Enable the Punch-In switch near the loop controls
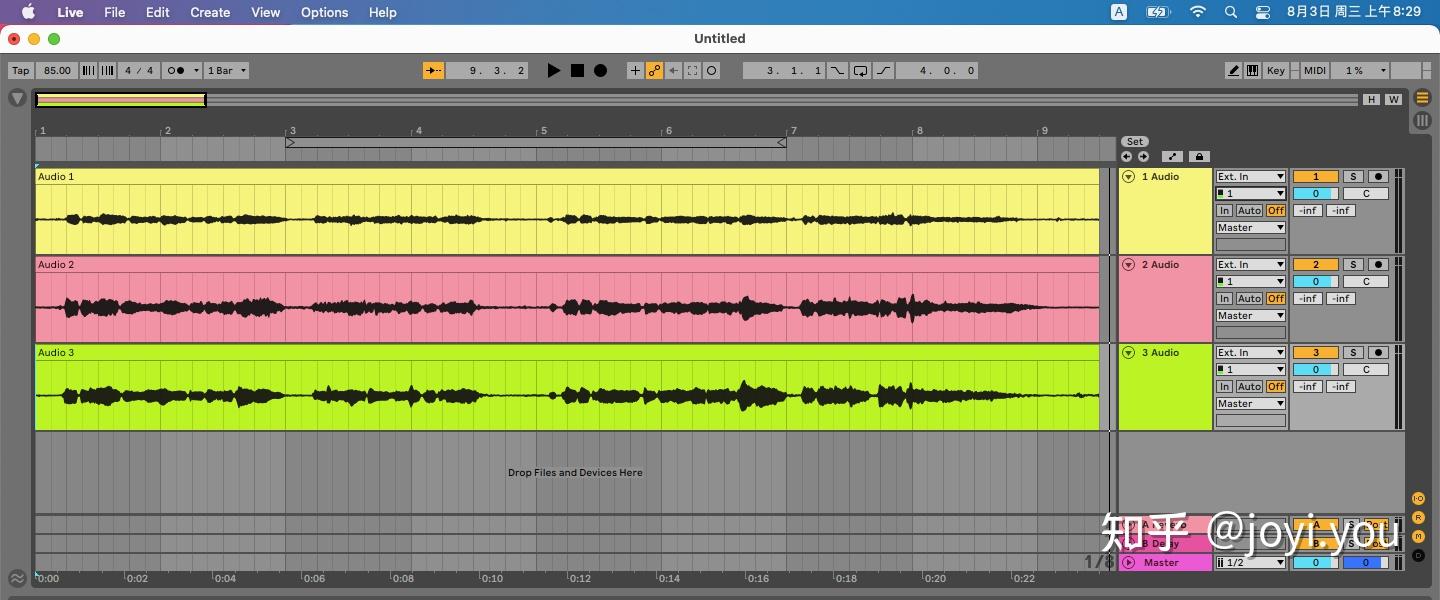 tap(837, 70)
